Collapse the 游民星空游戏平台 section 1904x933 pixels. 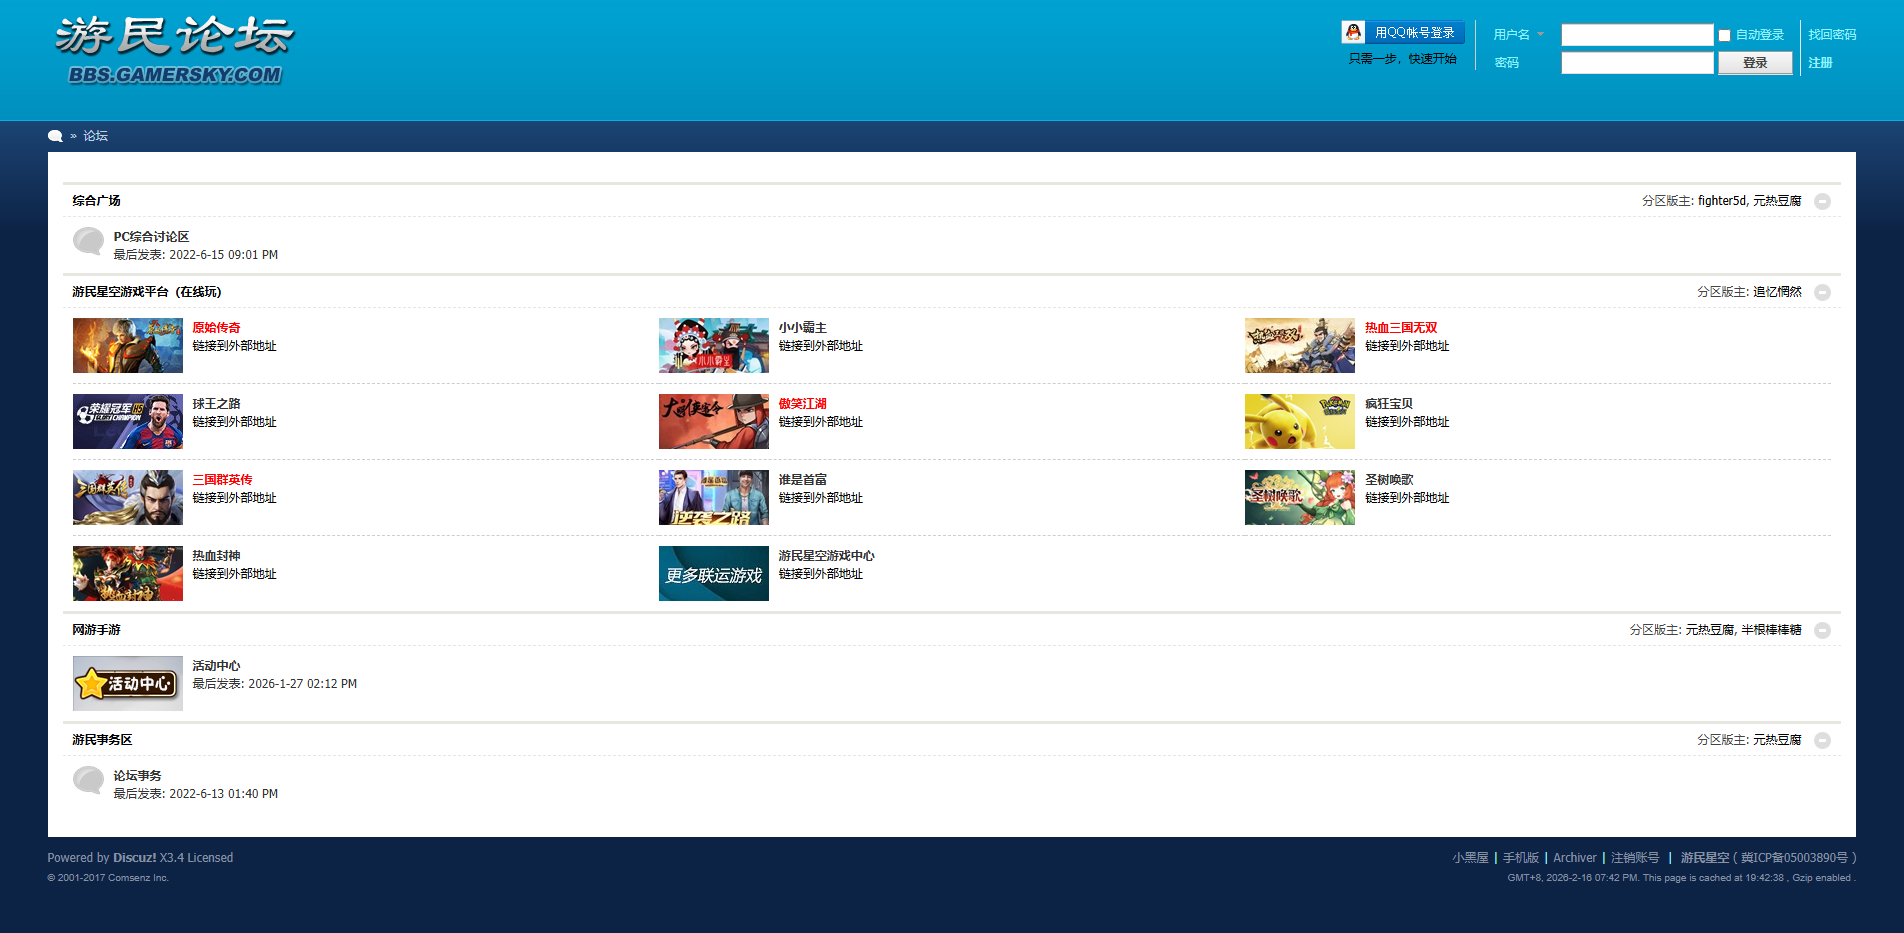click(x=1822, y=292)
